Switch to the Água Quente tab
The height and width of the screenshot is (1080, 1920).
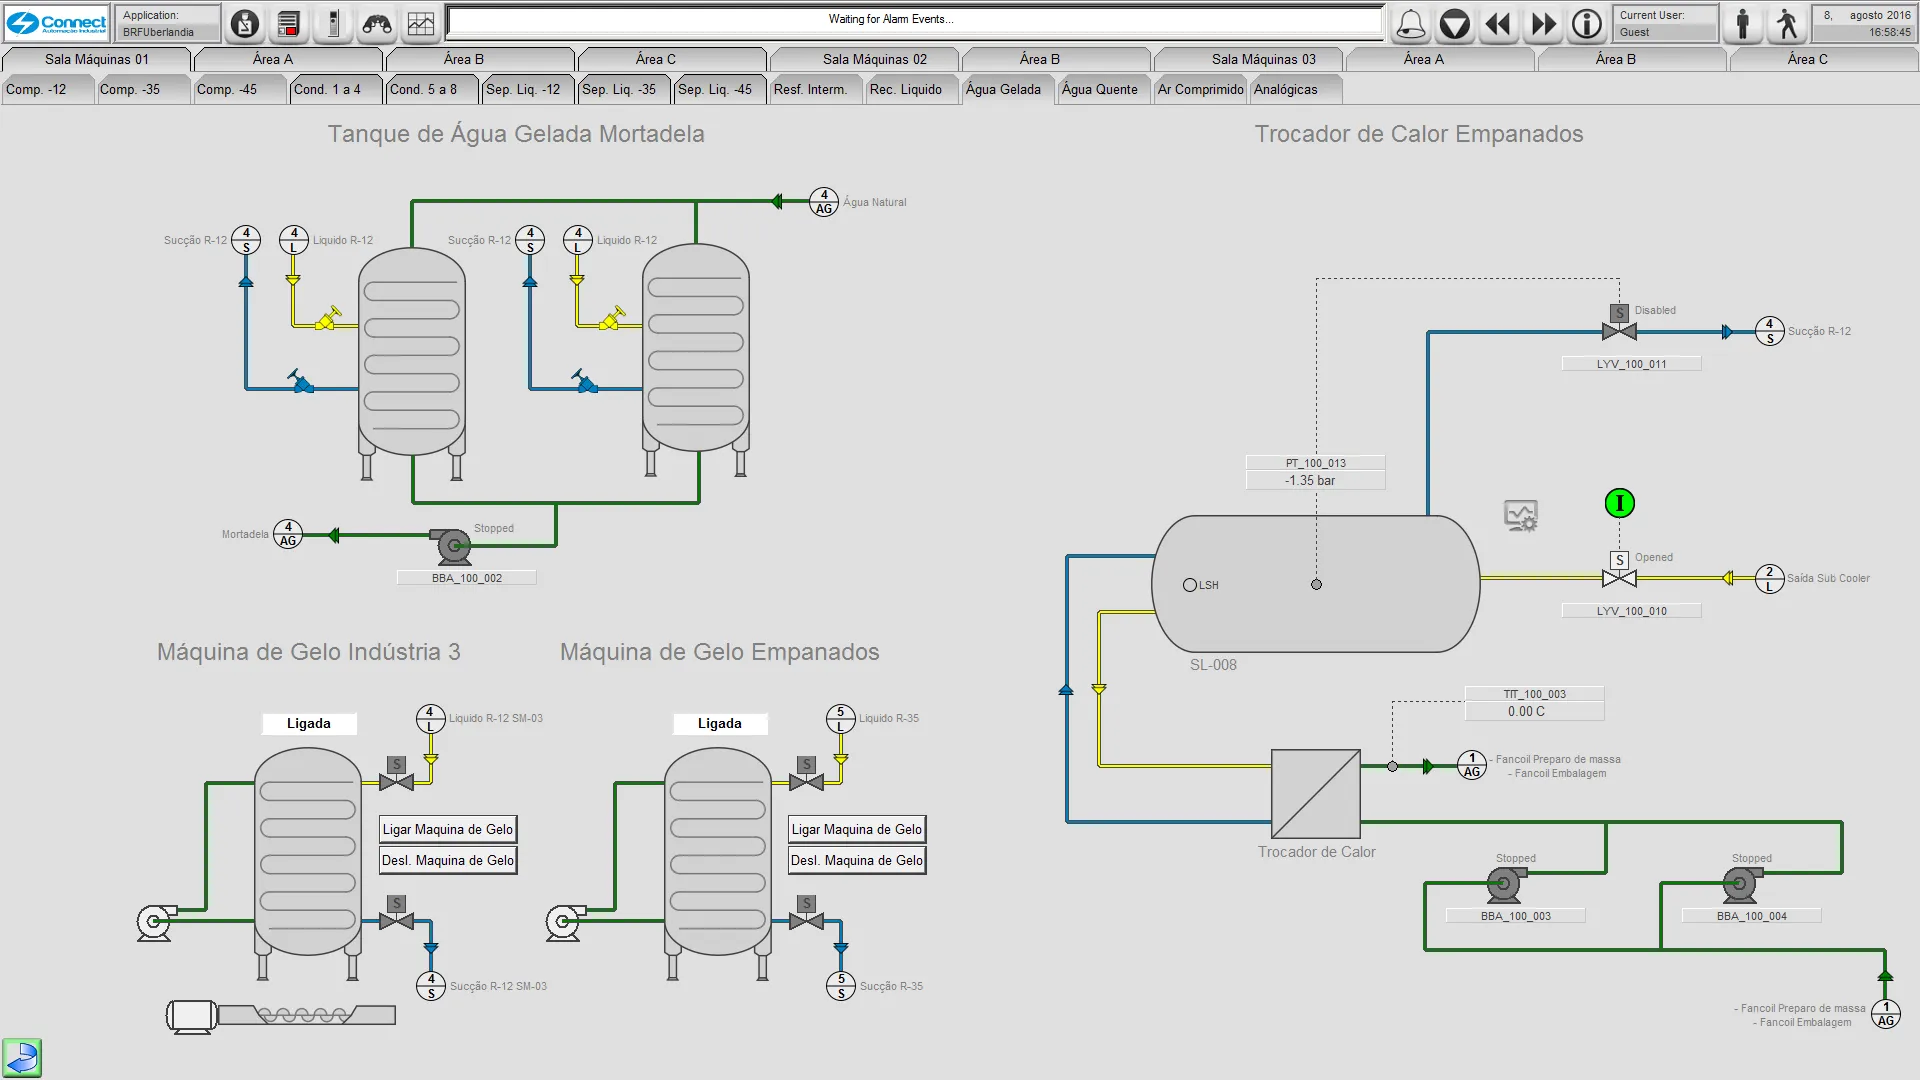[x=1099, y=89]
